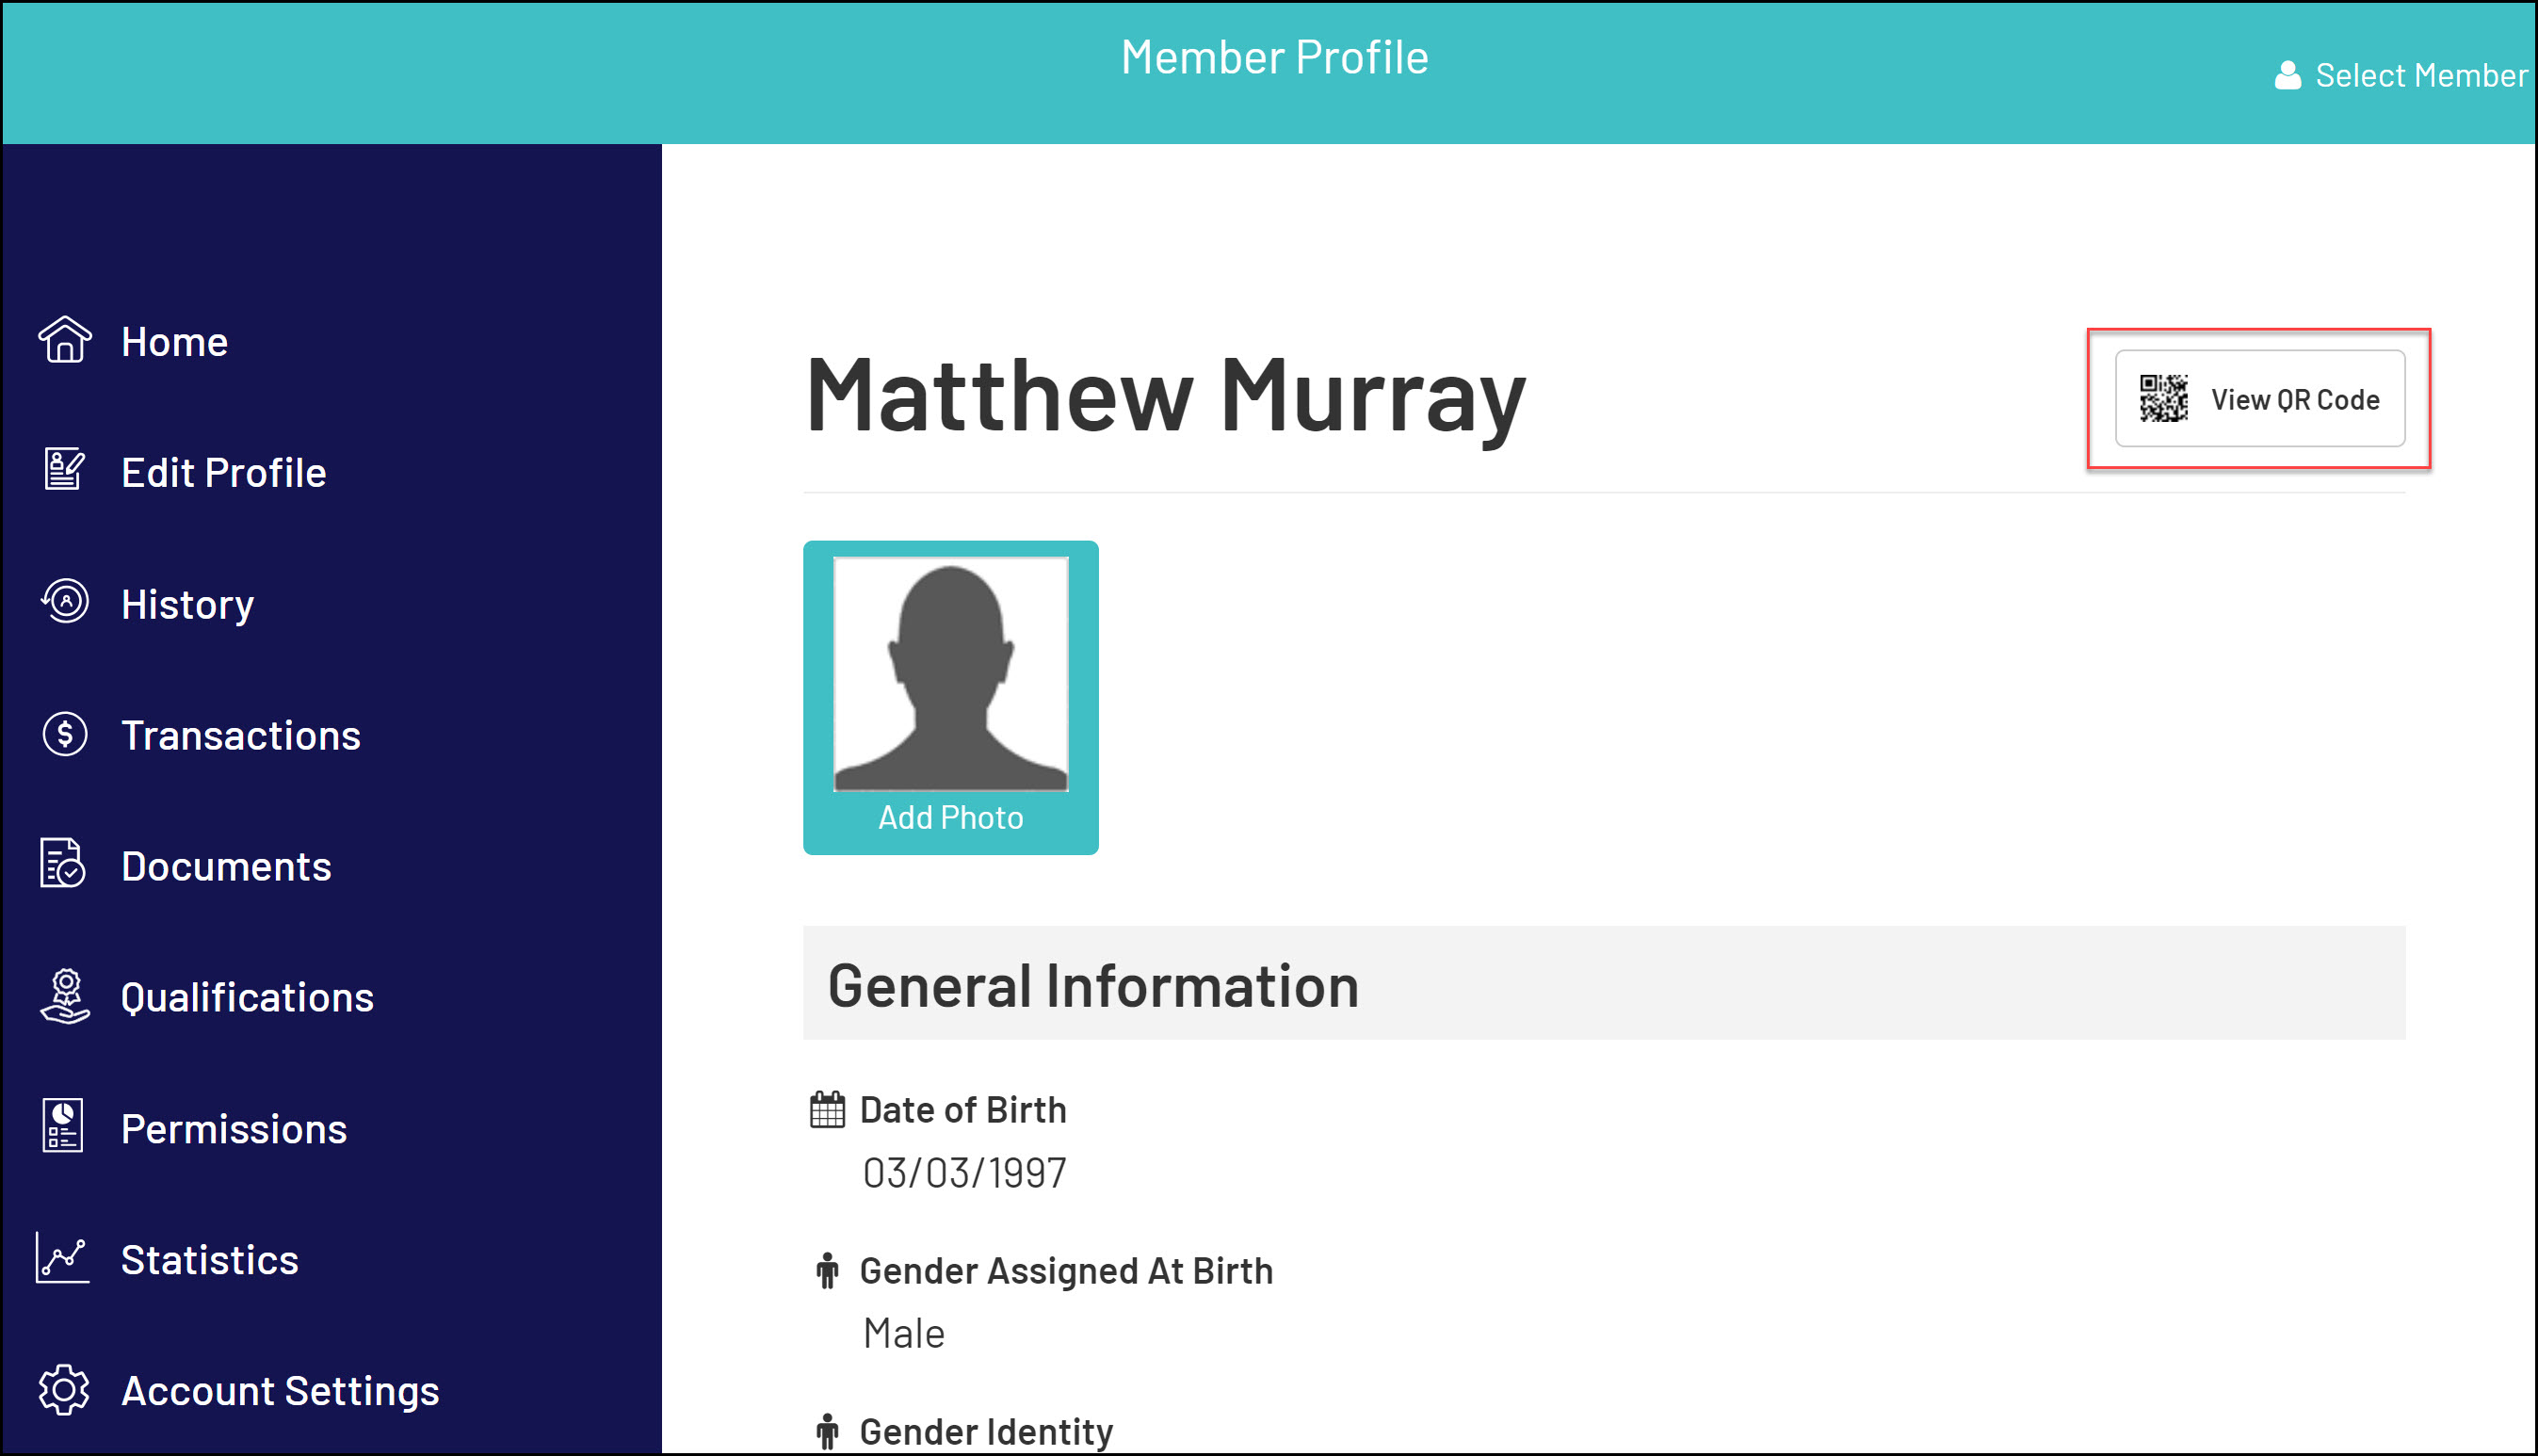The image size is (2538, 1456).
Task: Click the Transactions dollar icon
Action: 65,735
